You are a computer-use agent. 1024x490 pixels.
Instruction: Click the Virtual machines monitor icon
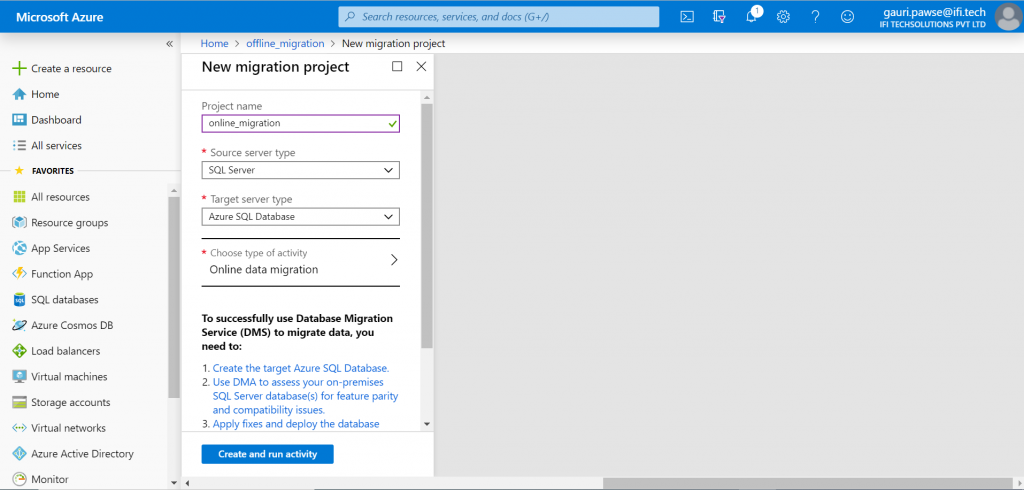19,377
